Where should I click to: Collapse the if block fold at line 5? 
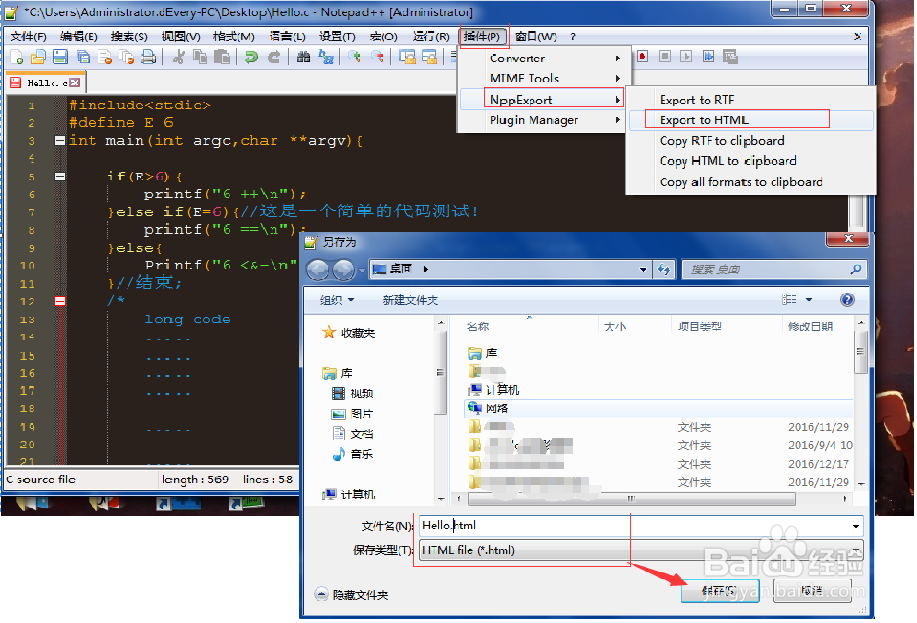click(60, 176)
